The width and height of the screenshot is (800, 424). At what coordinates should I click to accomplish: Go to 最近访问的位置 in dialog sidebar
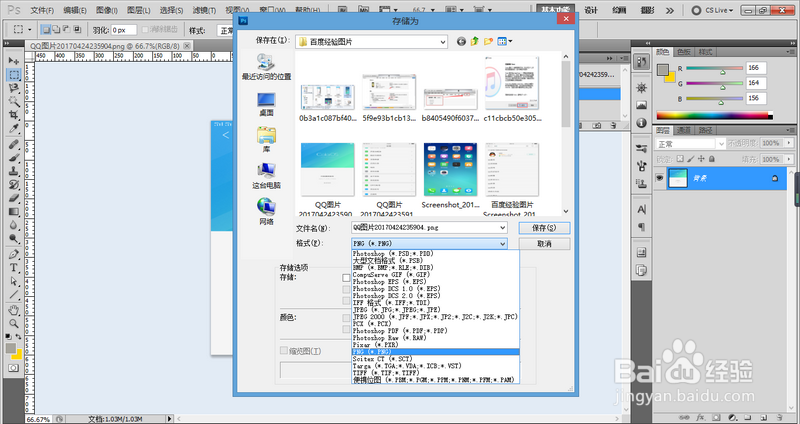coord(266,67)
